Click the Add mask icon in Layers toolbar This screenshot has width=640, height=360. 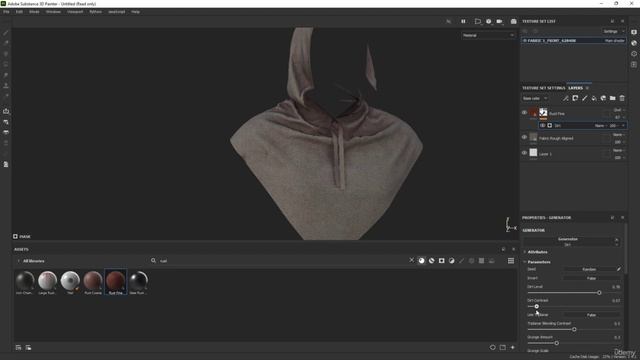(575, 98)
